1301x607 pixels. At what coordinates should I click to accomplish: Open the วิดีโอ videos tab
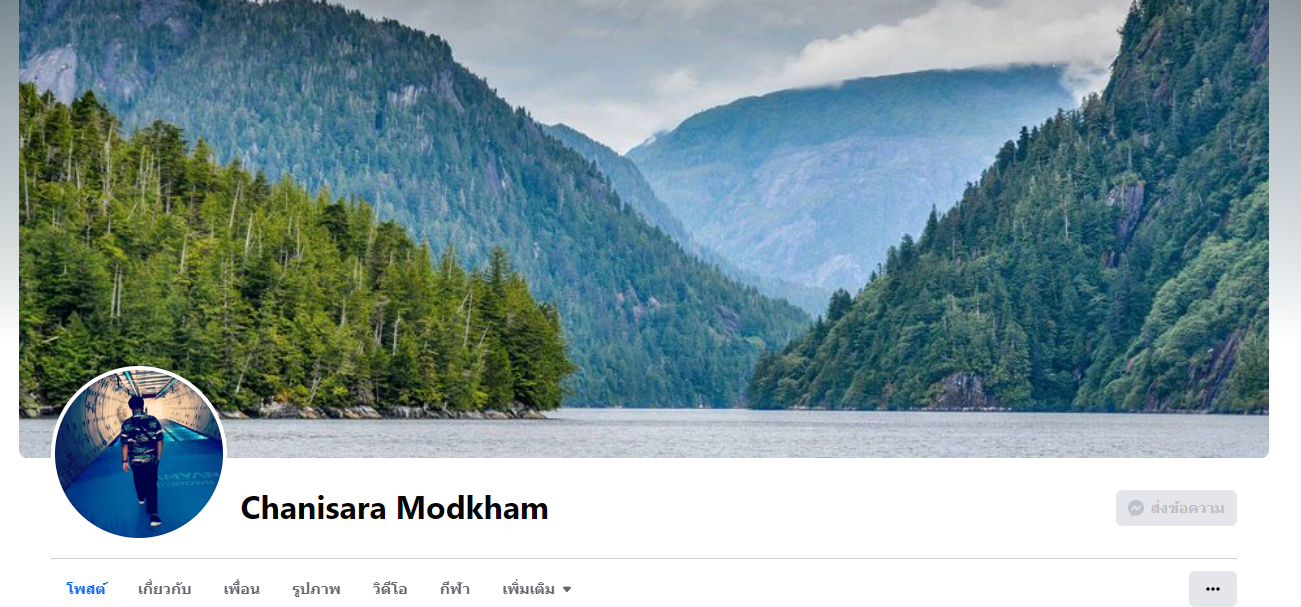(x=390, y=589)
